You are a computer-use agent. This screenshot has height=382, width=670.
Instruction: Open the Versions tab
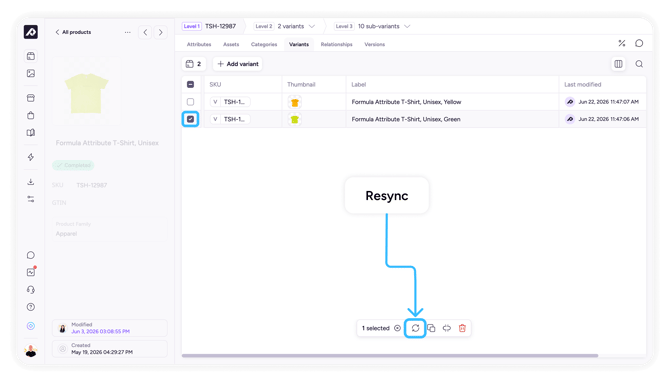click(375, 44)
